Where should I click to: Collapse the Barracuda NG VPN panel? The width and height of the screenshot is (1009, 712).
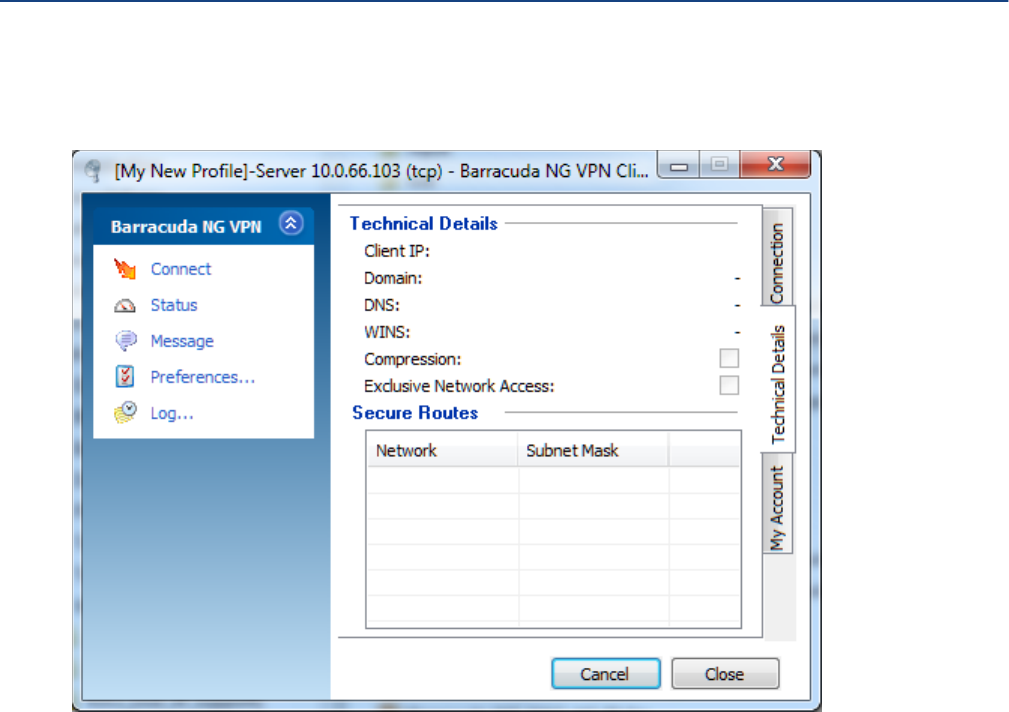(x=291, y=224)
